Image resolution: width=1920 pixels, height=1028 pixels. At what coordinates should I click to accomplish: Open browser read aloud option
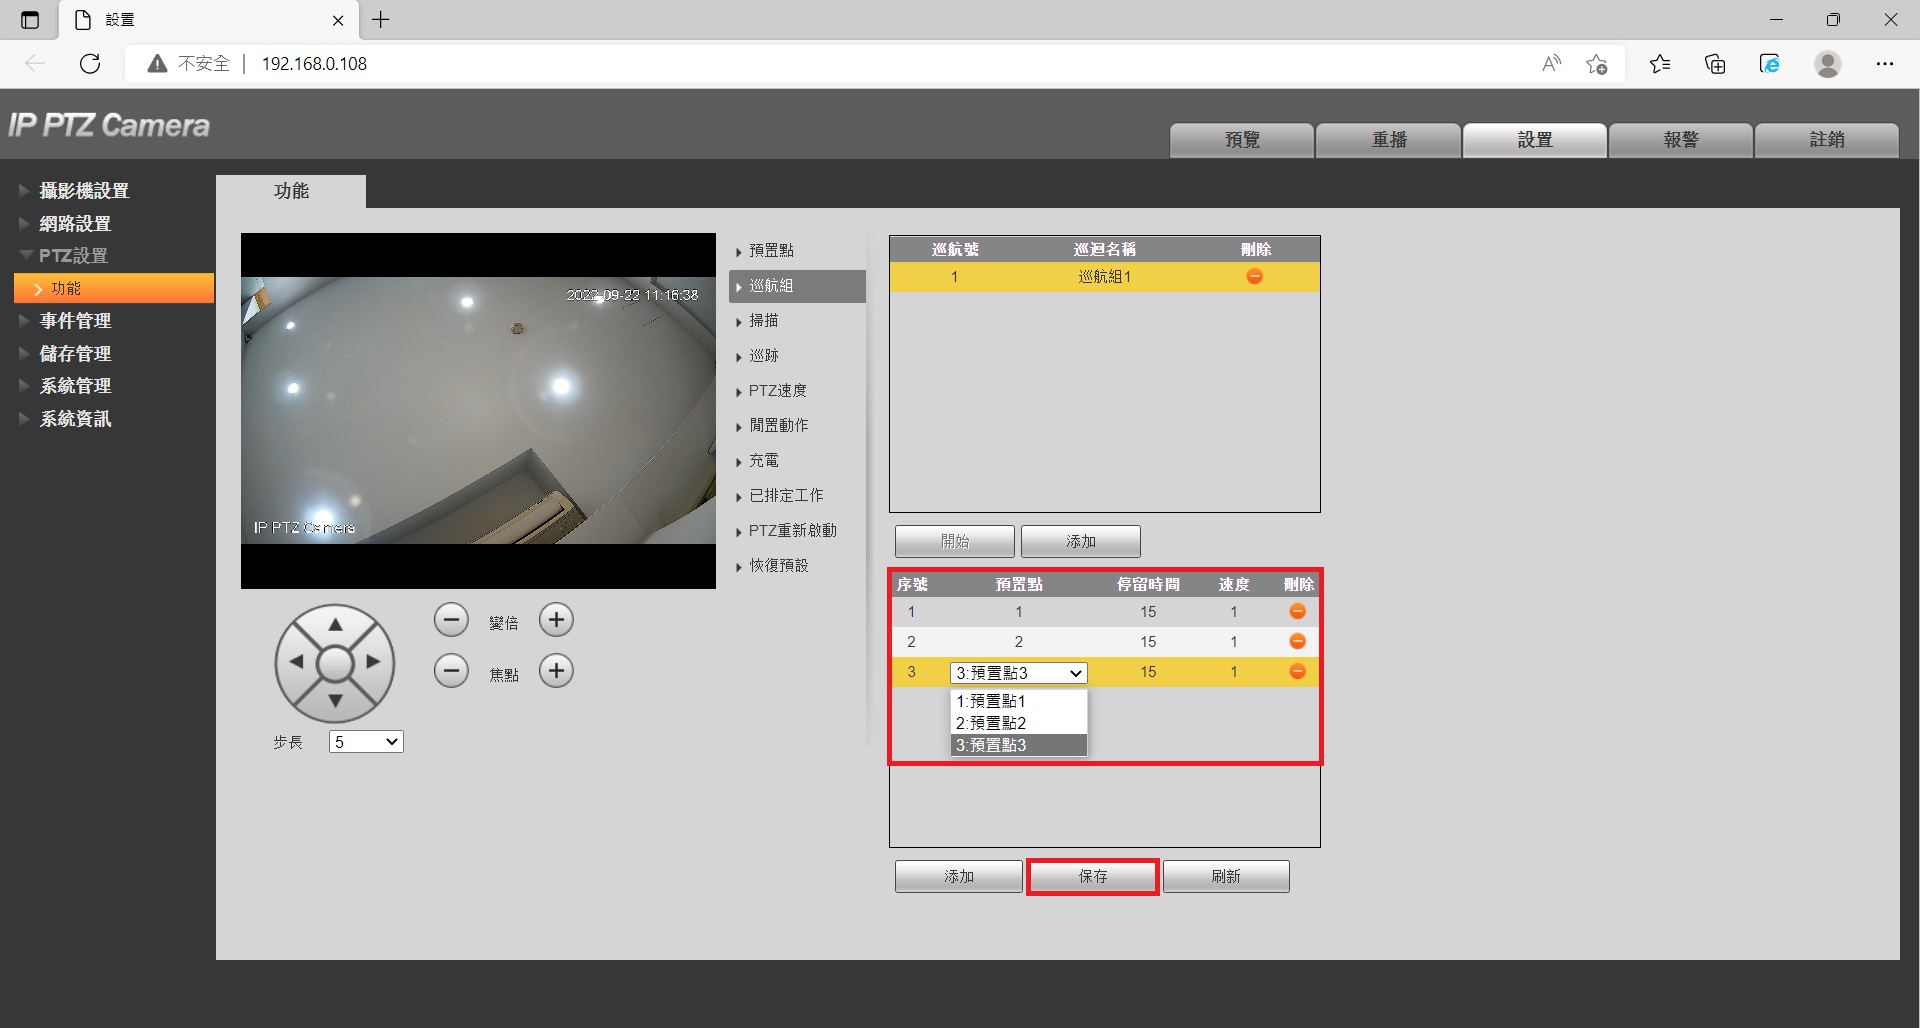(x=1551, y=64)
